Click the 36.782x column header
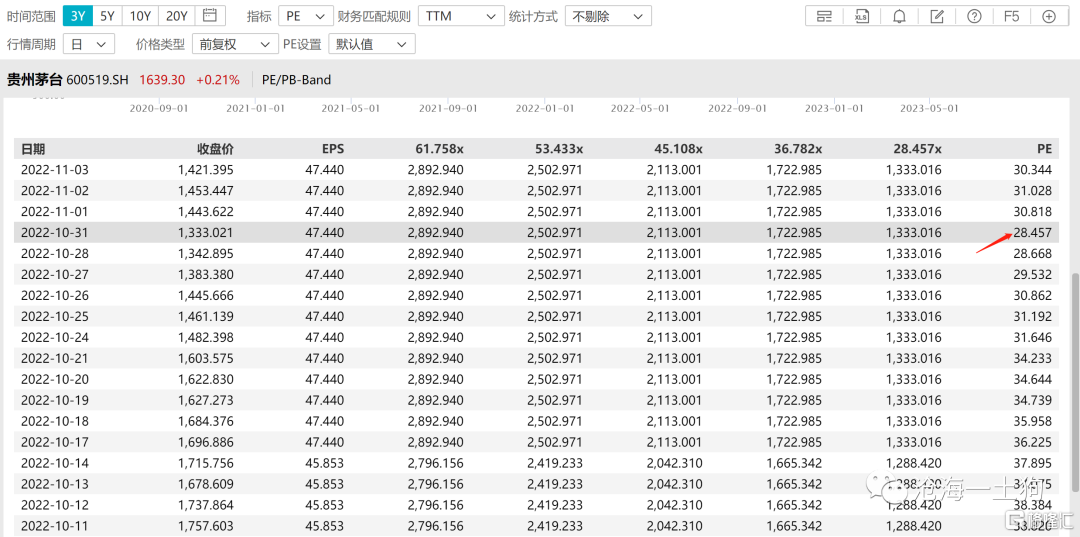 tap(798, 149)
